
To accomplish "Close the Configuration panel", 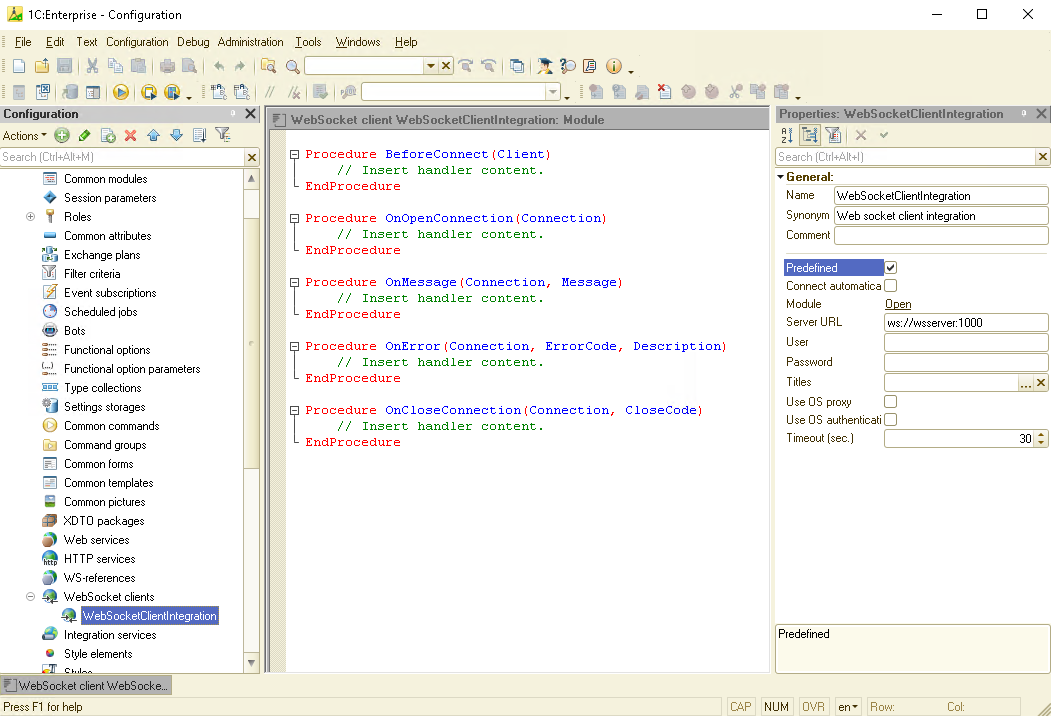I will click(251, 114).
